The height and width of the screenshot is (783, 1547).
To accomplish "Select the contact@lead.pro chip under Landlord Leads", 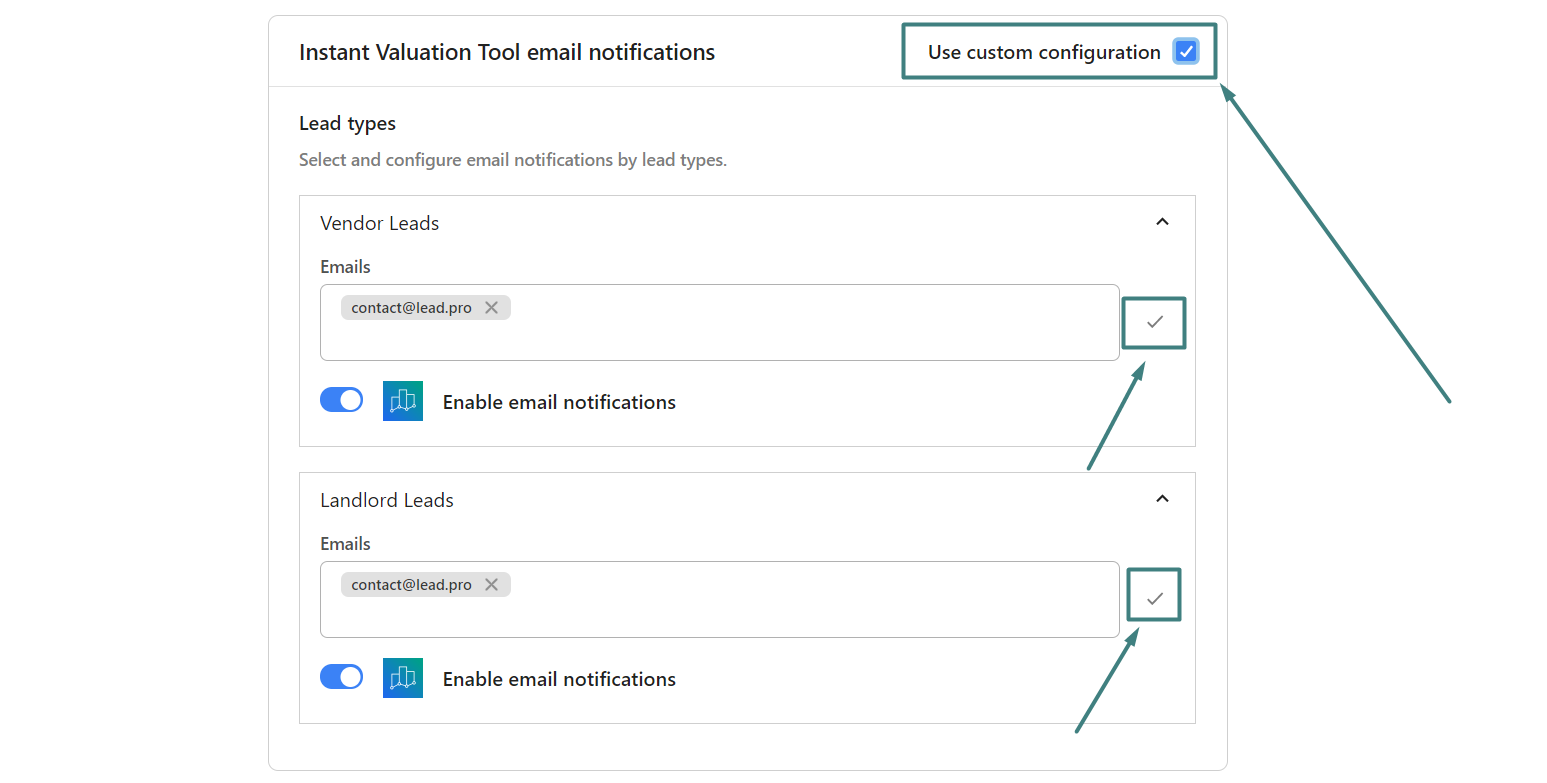I will coord(411,585).
